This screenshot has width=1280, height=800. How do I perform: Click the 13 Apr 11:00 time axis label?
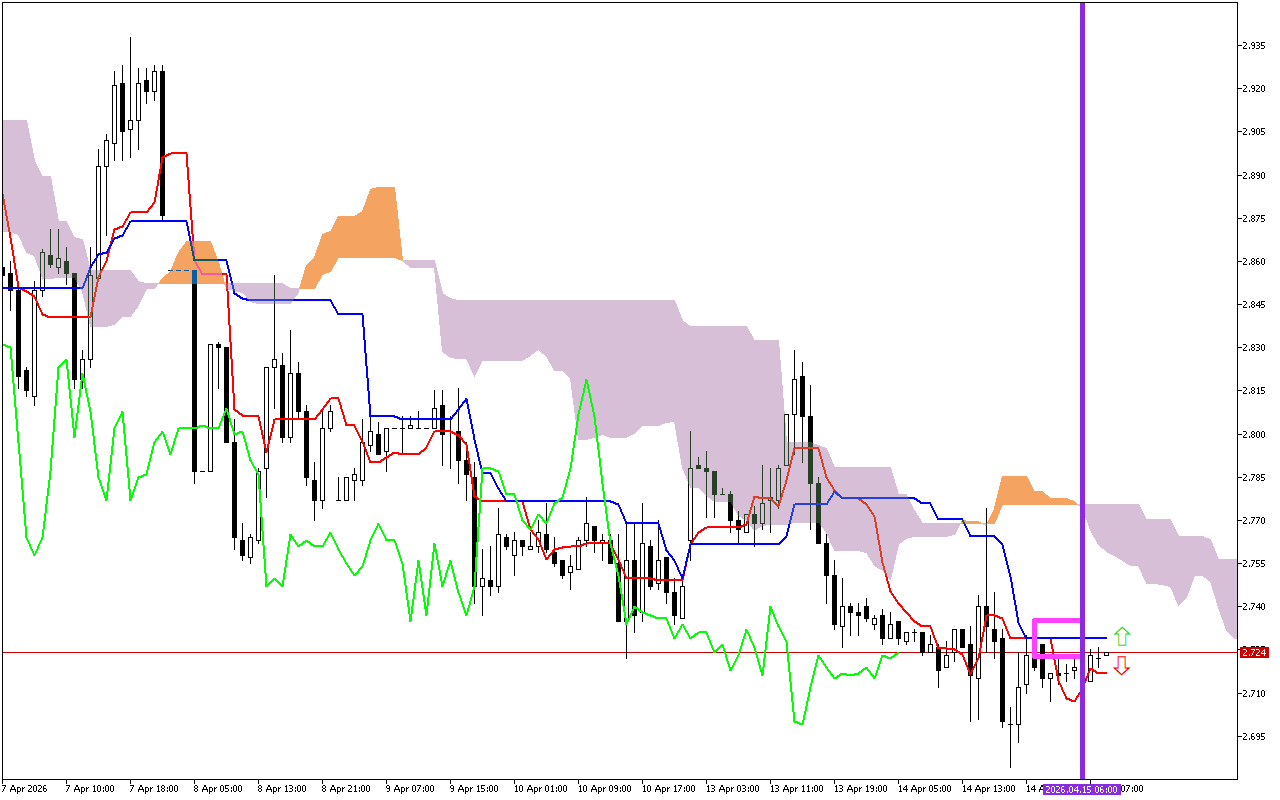point(796,789)
